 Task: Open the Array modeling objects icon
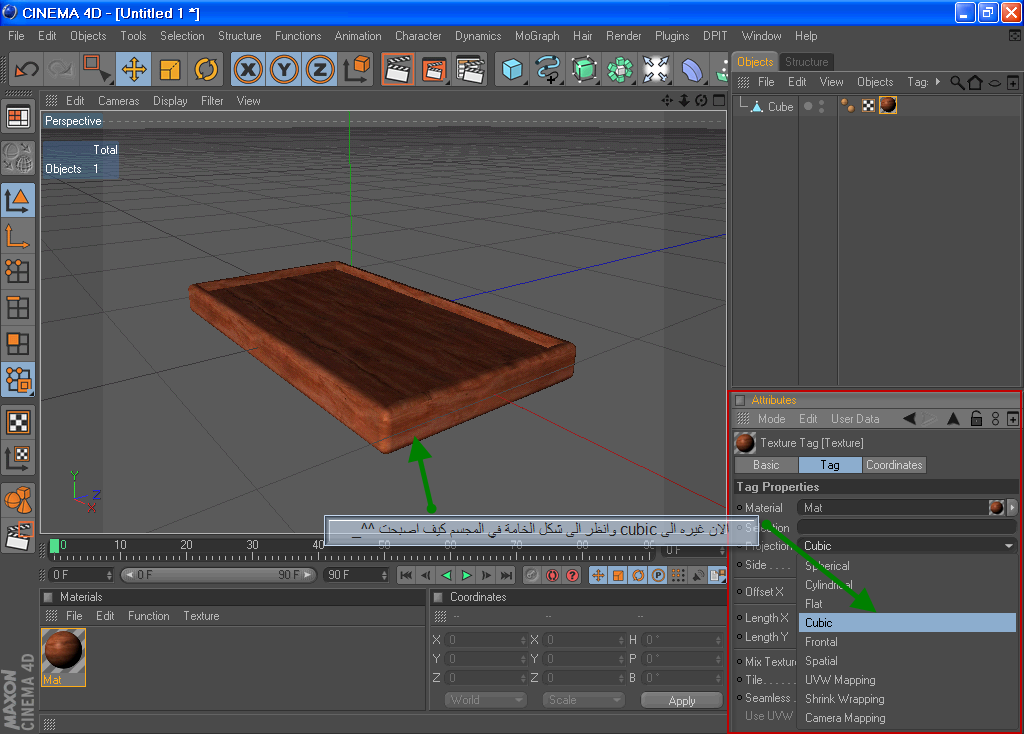[x=620, y=69]
